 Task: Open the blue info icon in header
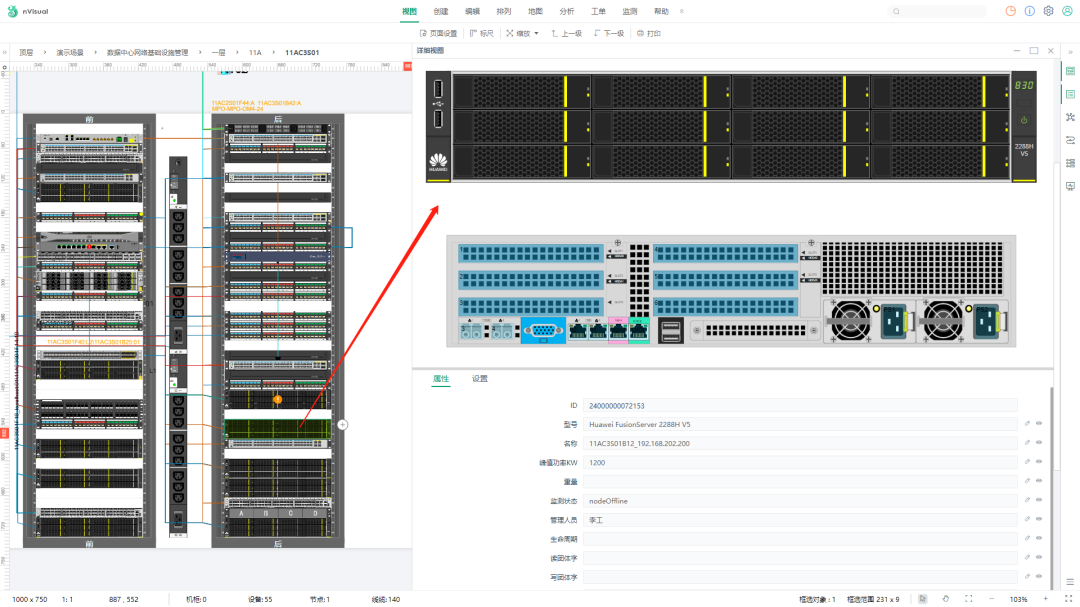click(x=1029, y=11)
